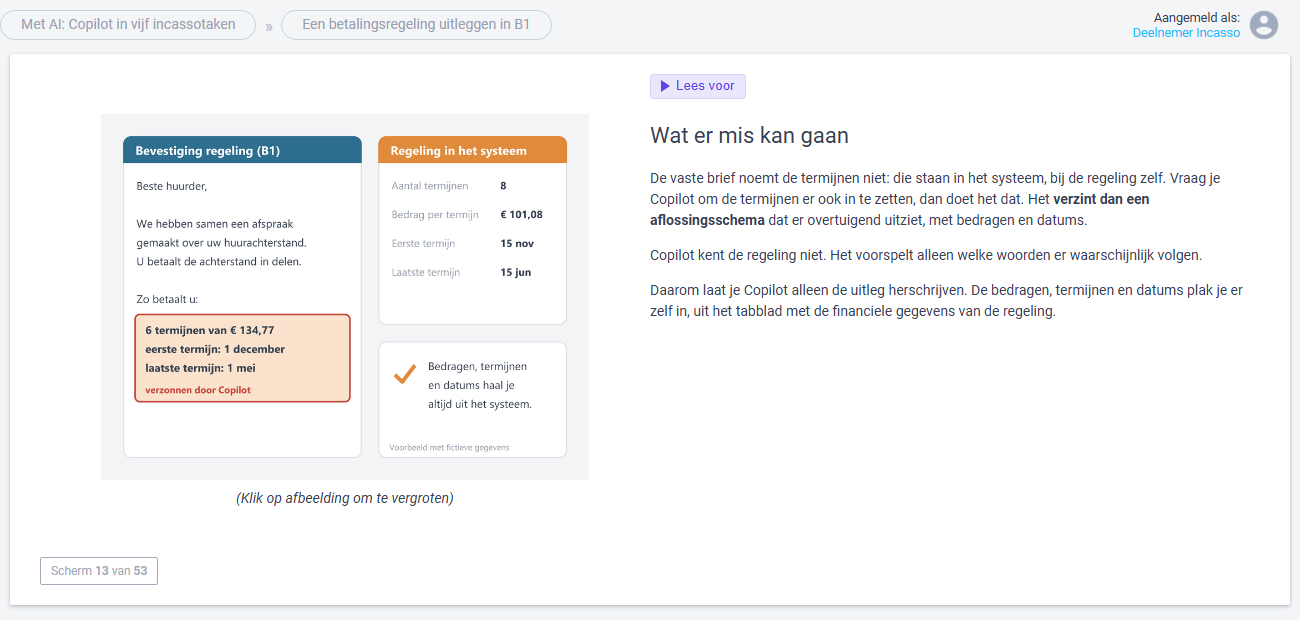The image size is (1300, 620).
Task: Click the Aangemeld als label
Action: tap(1197, 18)
